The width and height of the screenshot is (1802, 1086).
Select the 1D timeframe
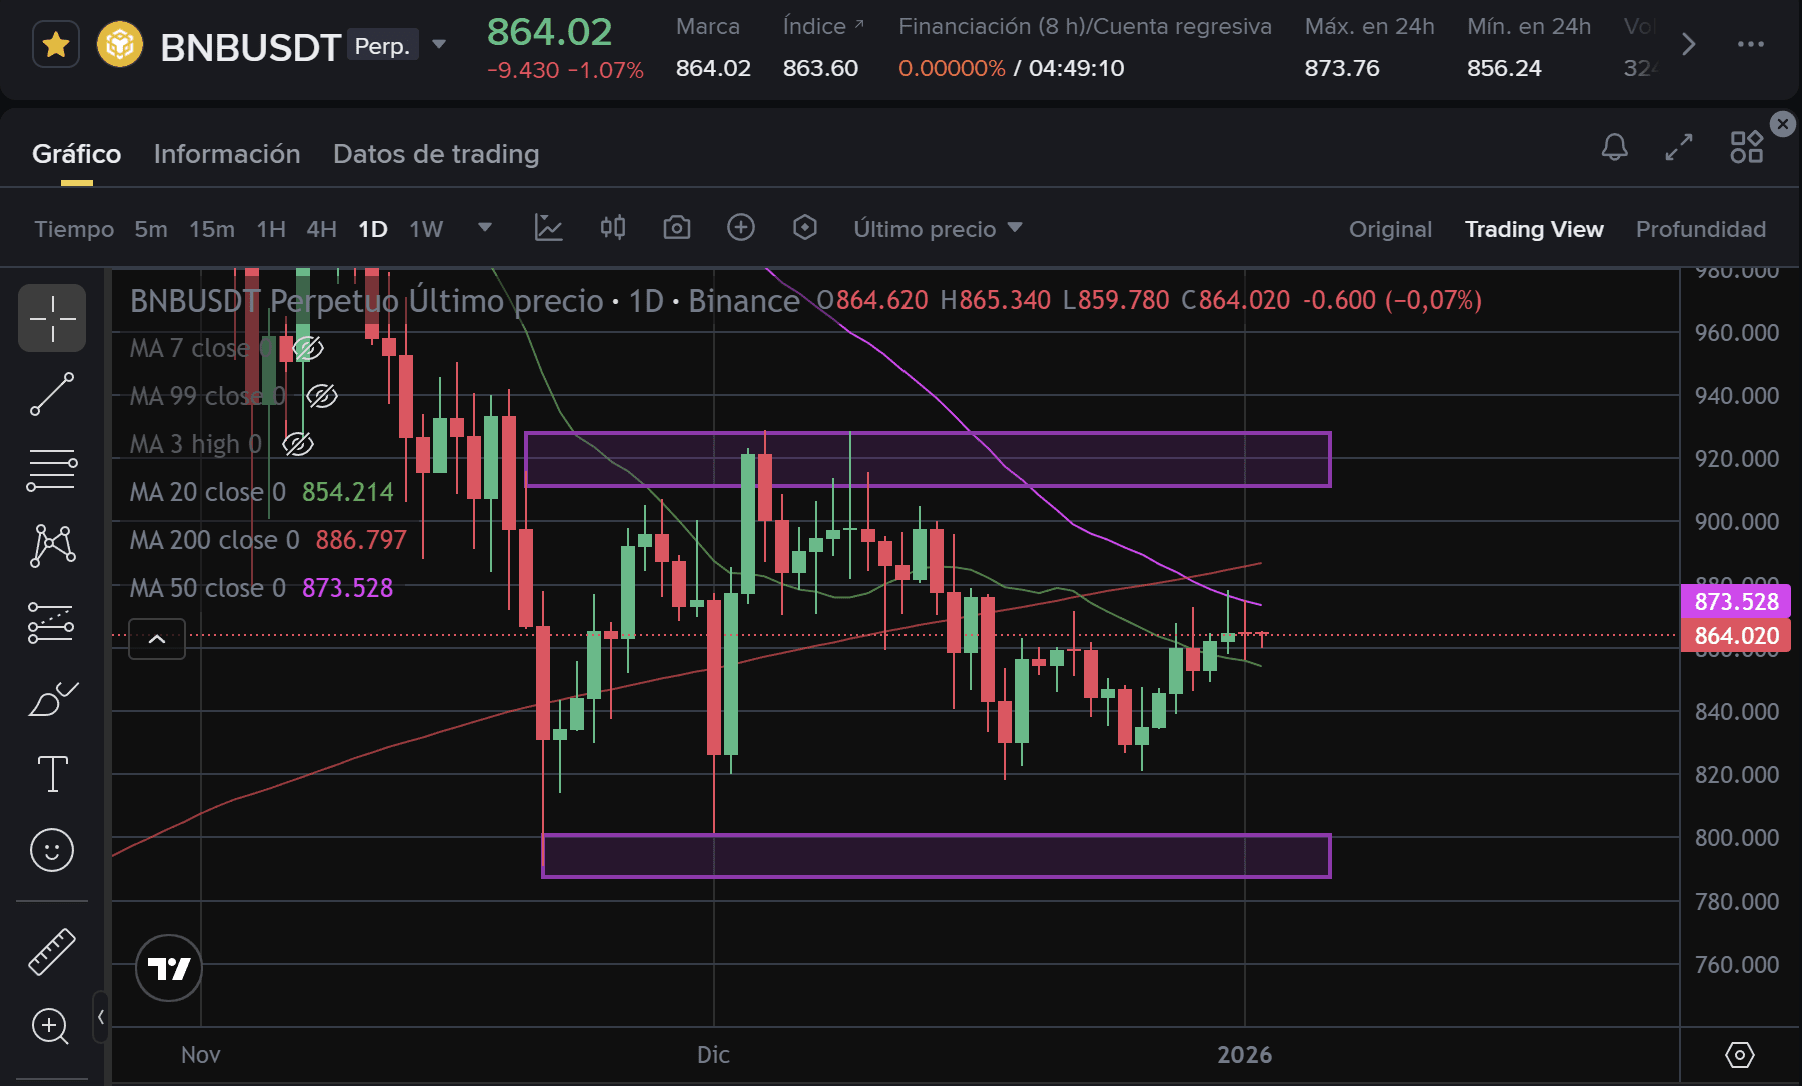point(373,229)
